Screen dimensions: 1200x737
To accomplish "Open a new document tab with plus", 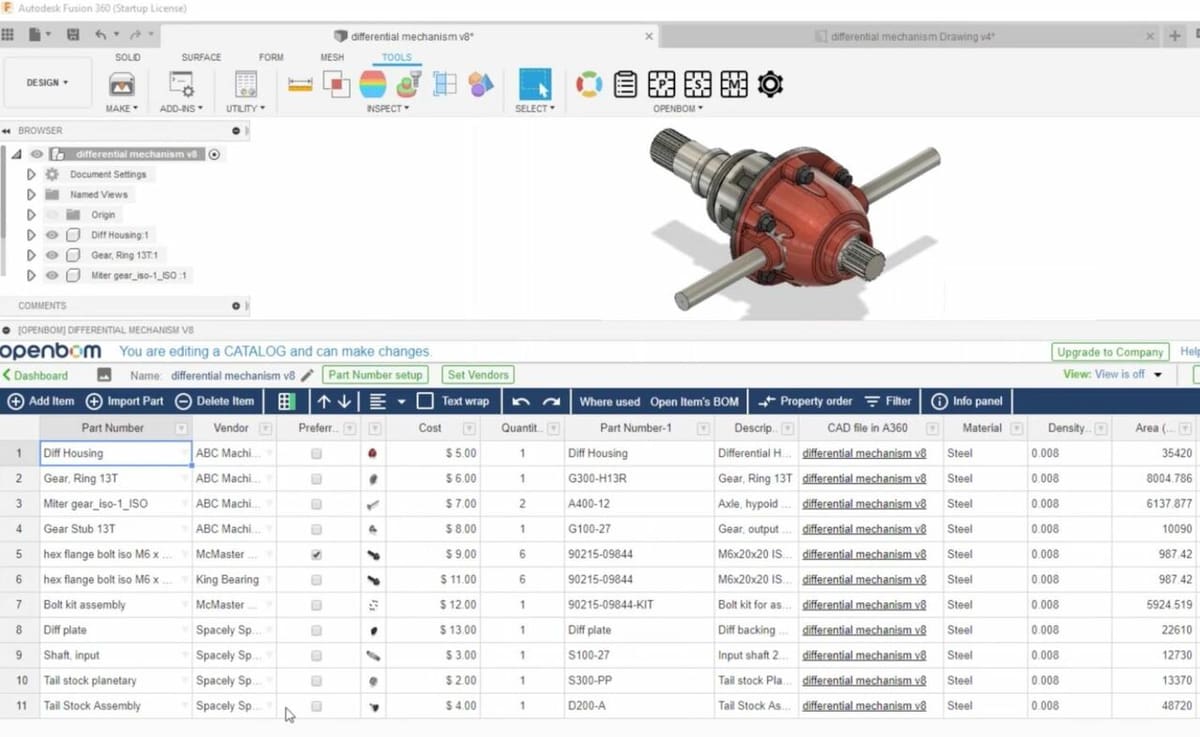I will 1174,36.
